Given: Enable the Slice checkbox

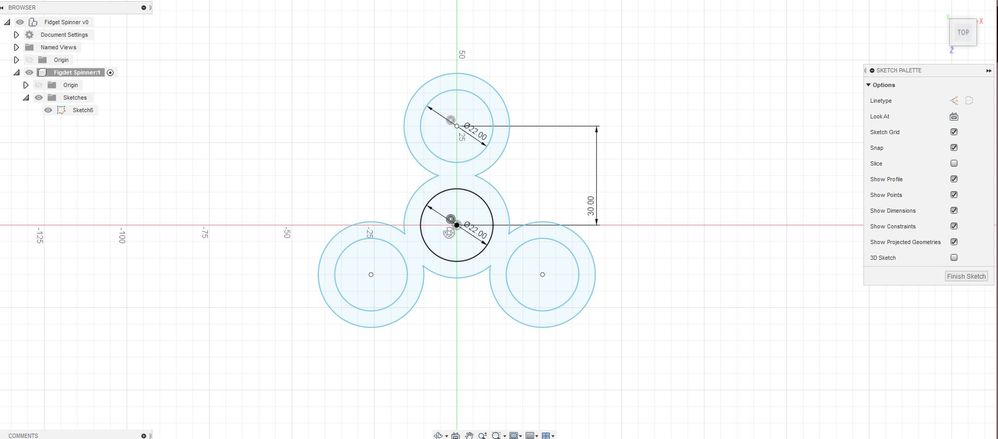Looking at the screenshot, I should click(x=953, y=164).
